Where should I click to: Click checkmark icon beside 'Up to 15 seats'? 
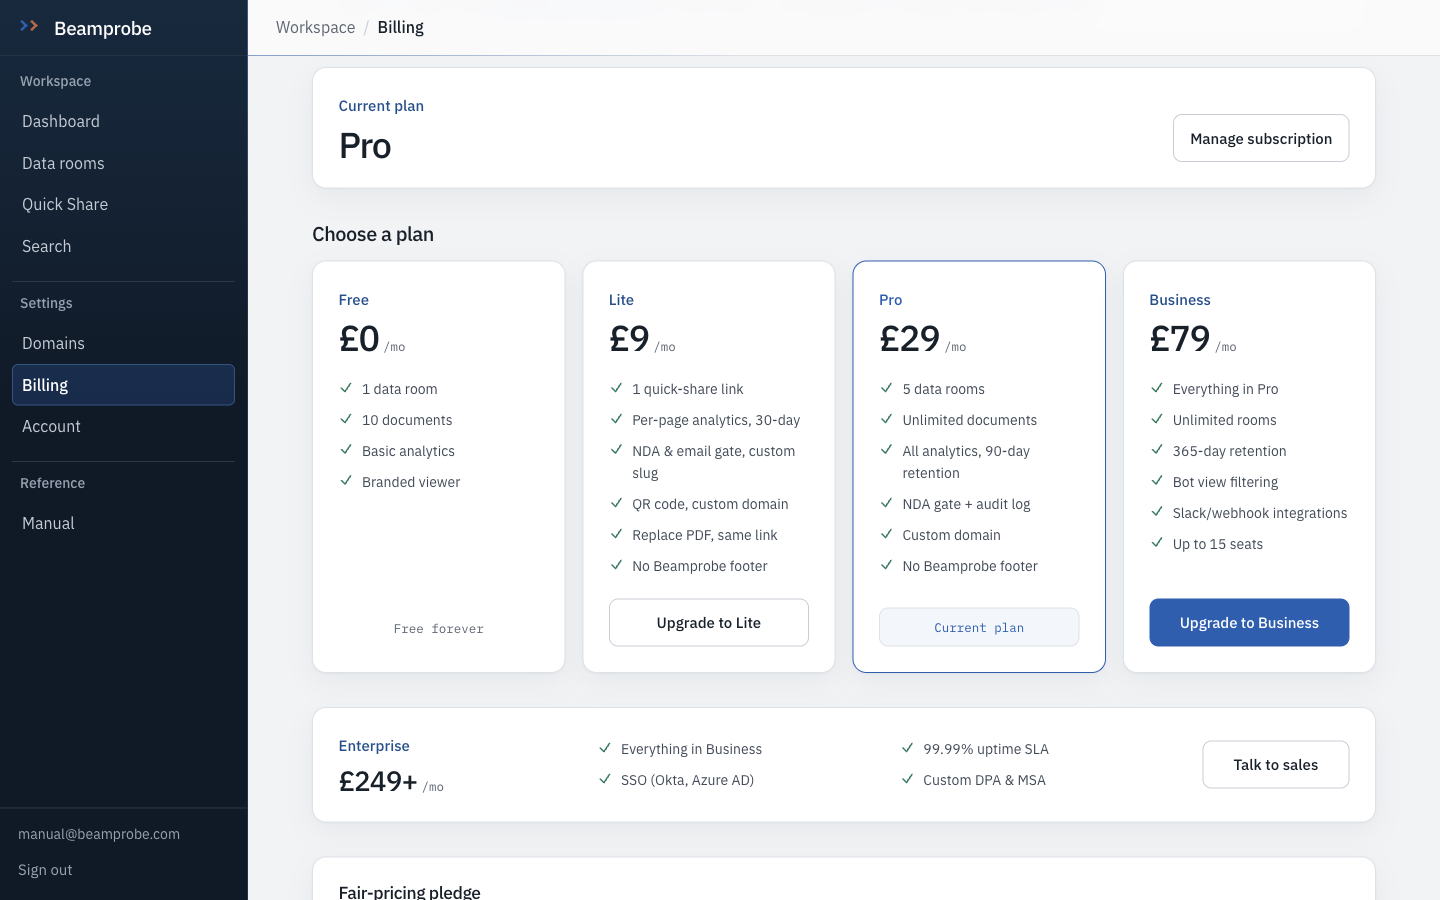click(1157, 543)
